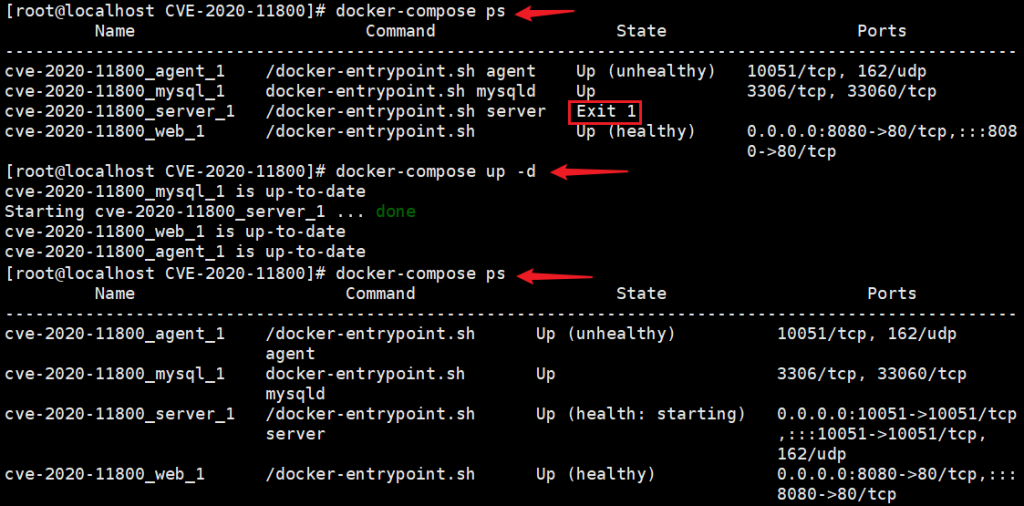The width and height of the screenshot is (1024, 506).
Task: Click cve-2020-11800_web_1 in the second table
Action: 104,474
